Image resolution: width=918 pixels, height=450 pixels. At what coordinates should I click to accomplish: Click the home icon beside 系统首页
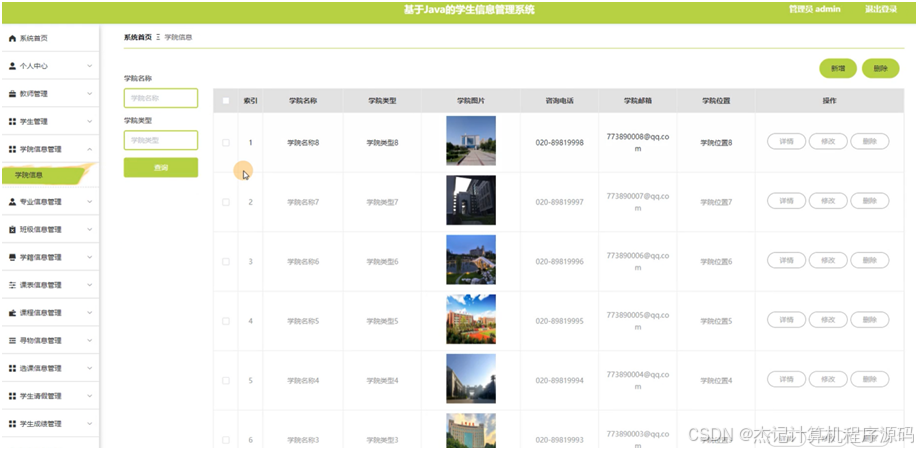pyautogui.click(x=12, y=38)
